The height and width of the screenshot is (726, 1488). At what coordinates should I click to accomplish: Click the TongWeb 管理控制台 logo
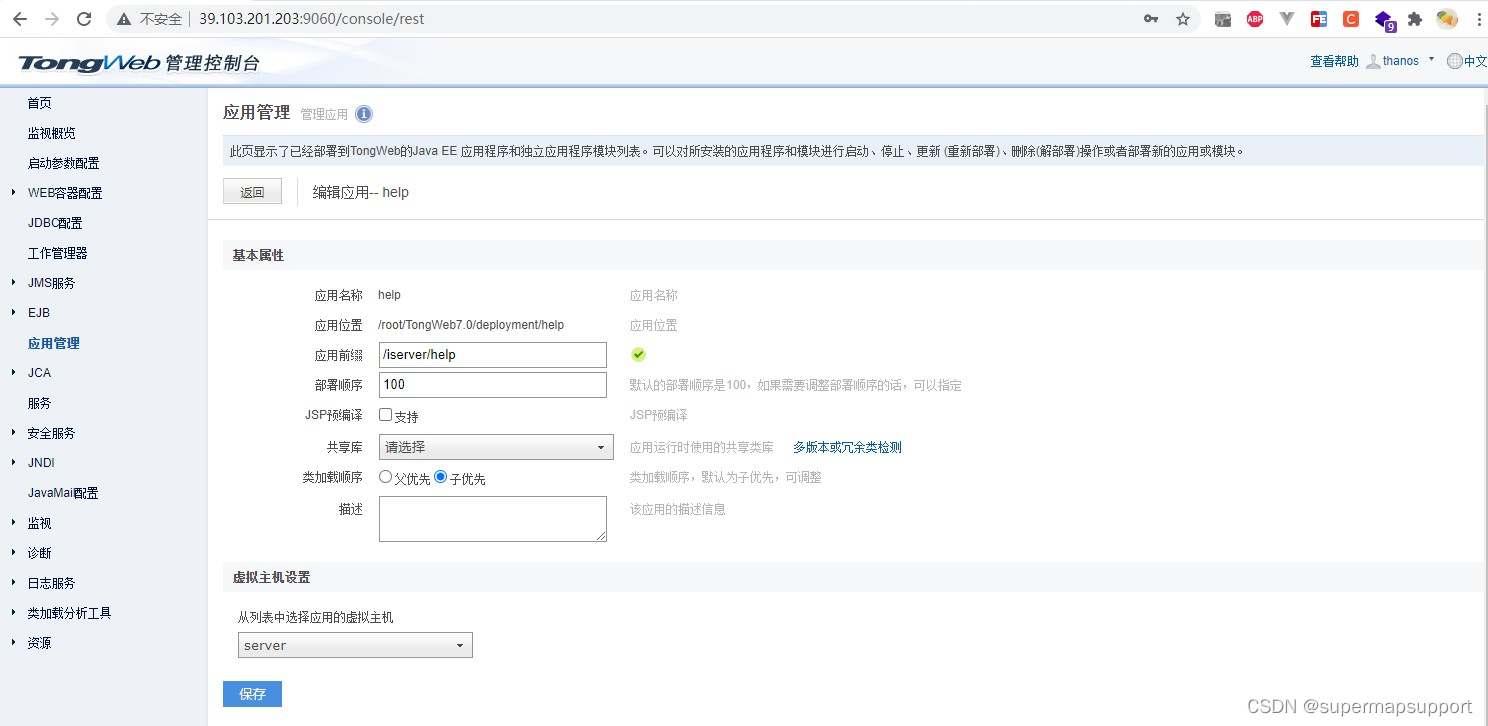point(139,63)
